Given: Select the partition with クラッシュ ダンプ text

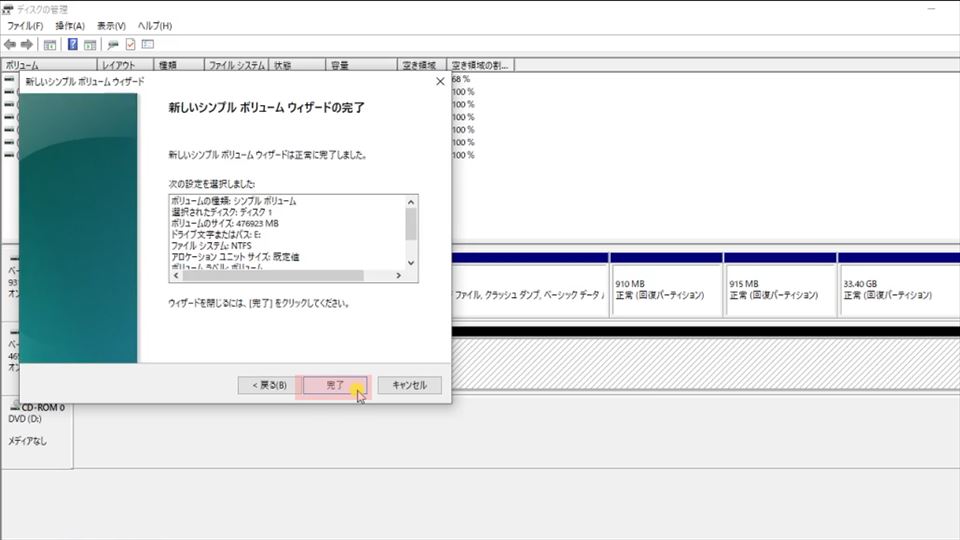Looking at the screenshot, I should click(x=530, y=290).
